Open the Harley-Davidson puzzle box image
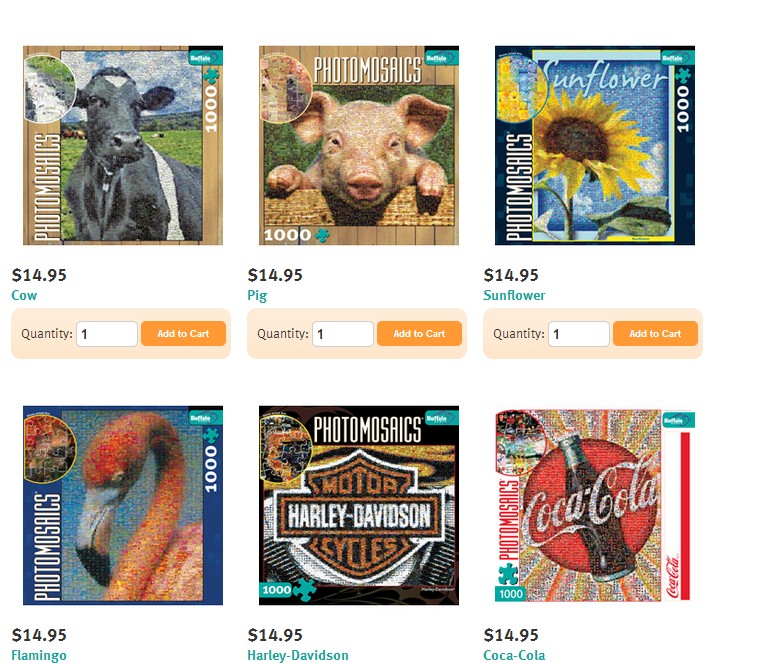The height and width of the screenshot is (663, 776). tap(359, 505)
